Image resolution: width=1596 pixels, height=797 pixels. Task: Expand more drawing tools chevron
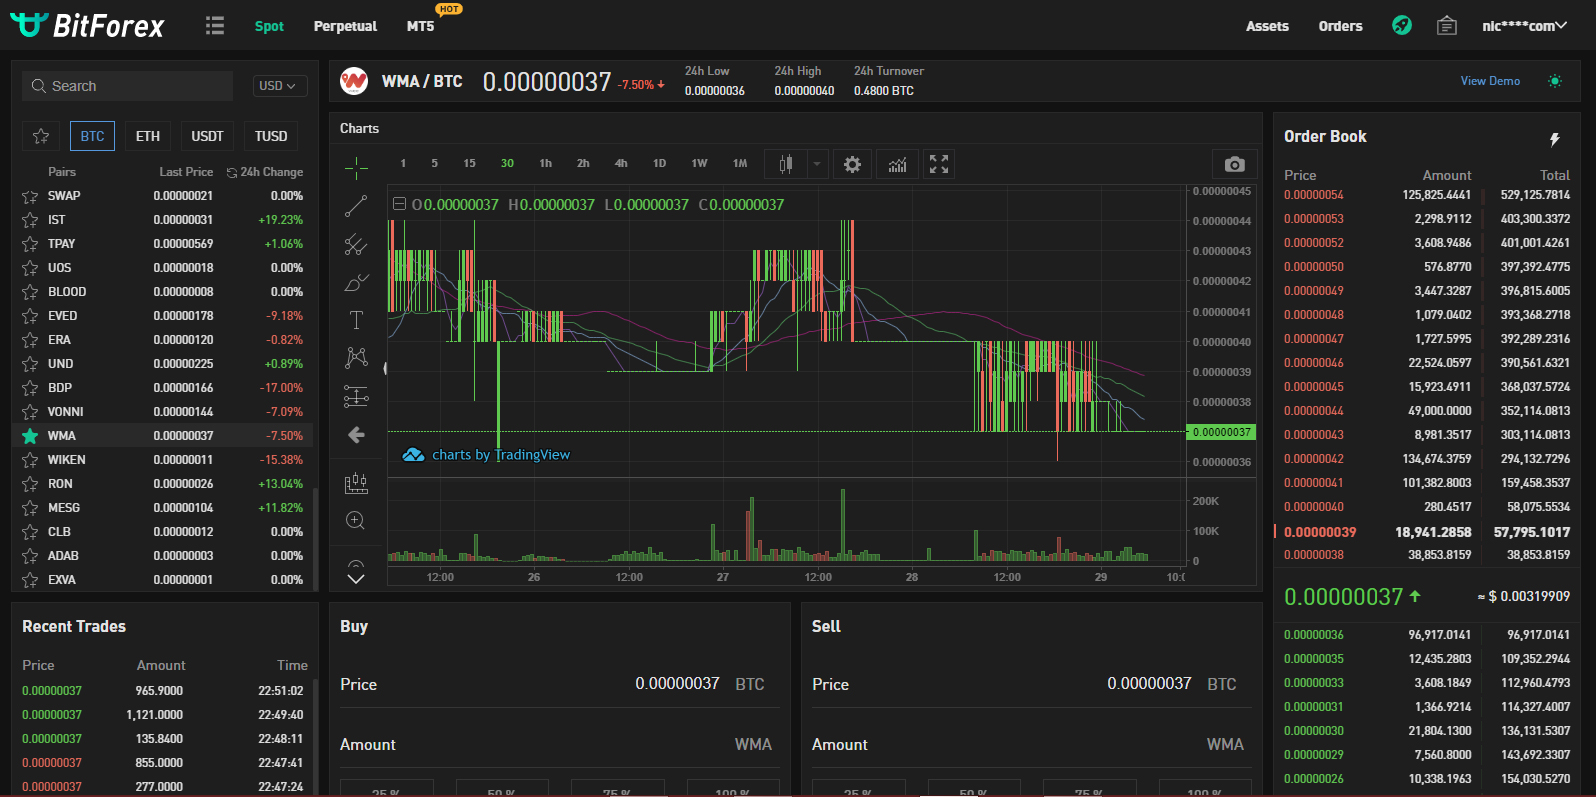click(x=356, y=578)
